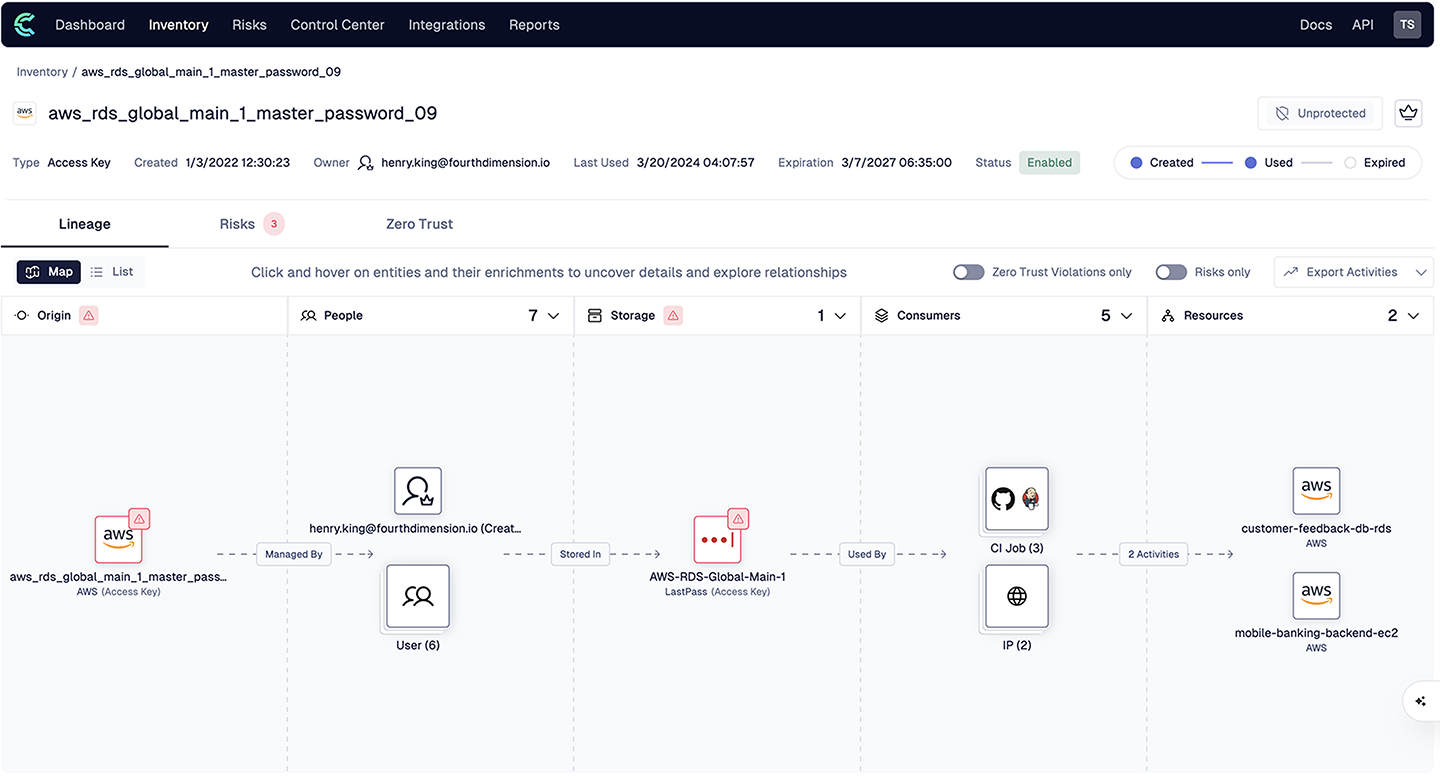
Task: Open the Reports menu
Action: (x=534, y=25)
